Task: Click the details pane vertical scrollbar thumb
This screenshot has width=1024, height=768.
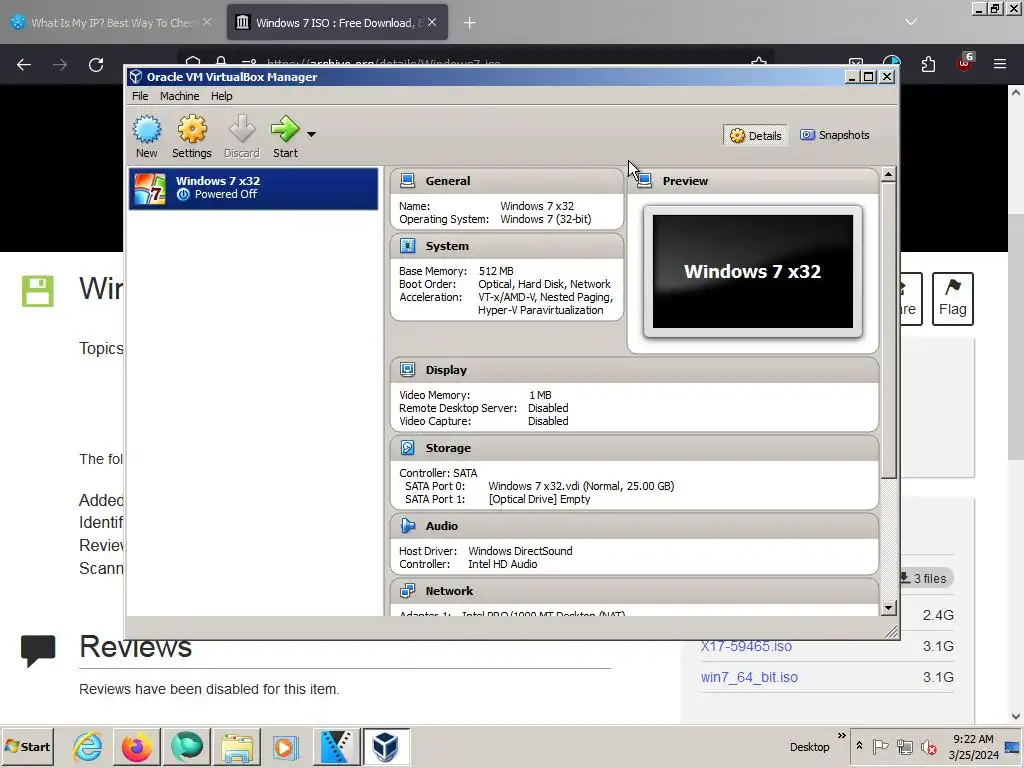Action: coord(888,330)
